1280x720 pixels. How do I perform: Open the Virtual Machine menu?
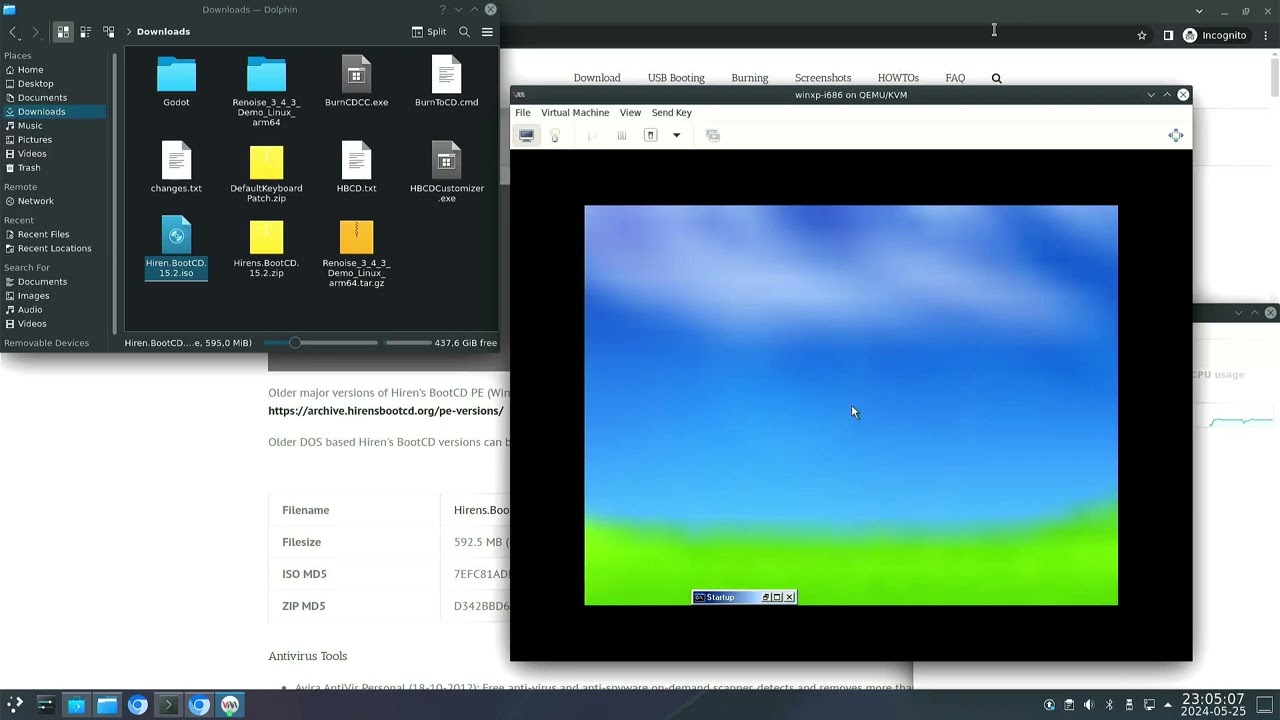pyautogui.click(x=575, y=113)
